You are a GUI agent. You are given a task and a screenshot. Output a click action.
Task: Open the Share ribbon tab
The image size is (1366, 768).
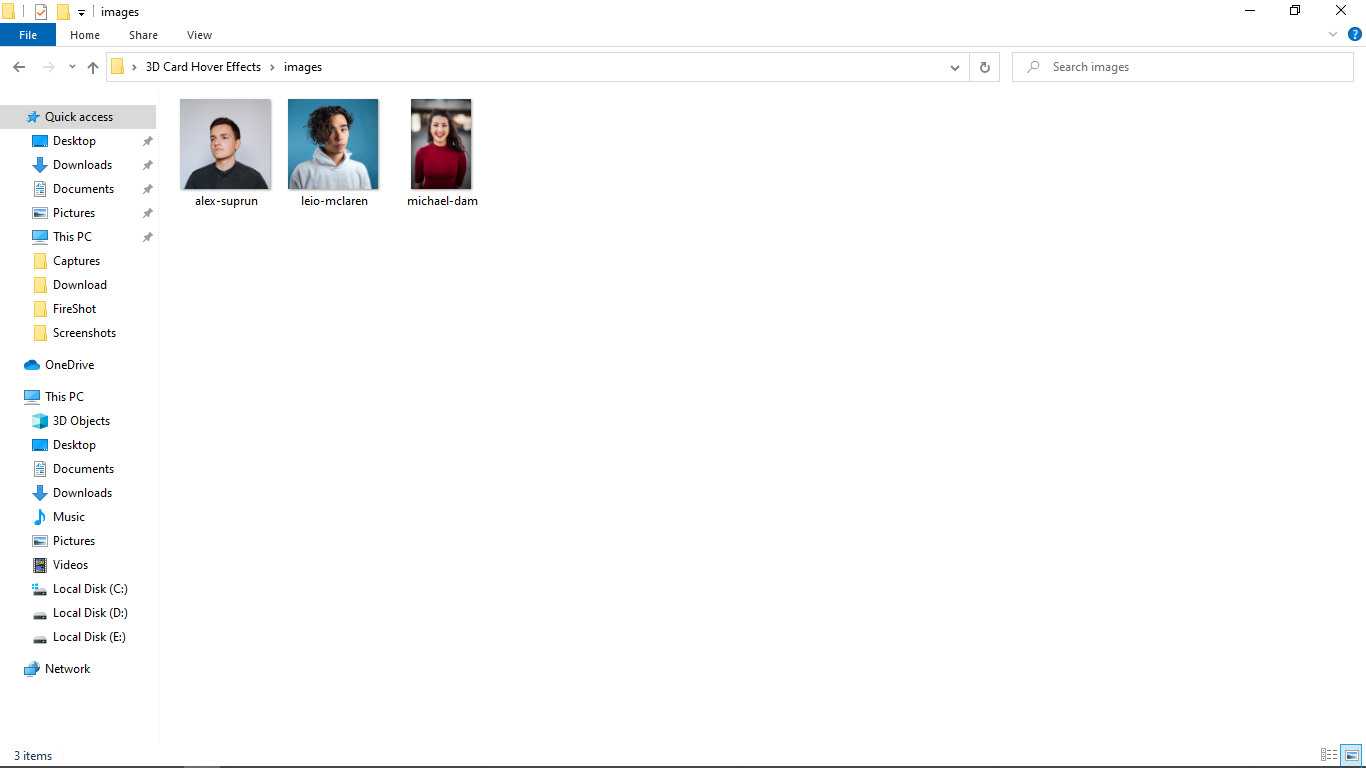[x=143, y=35]
